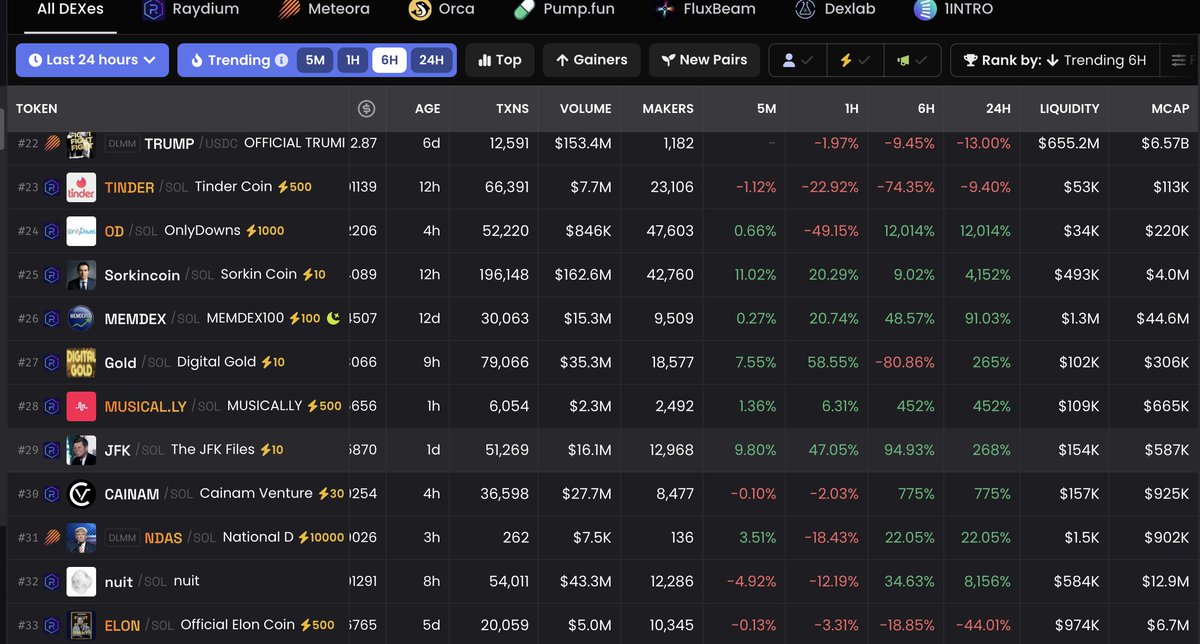Open the Raydium DEX tab
Screen dimensions: 1200x644
point(191,9)
